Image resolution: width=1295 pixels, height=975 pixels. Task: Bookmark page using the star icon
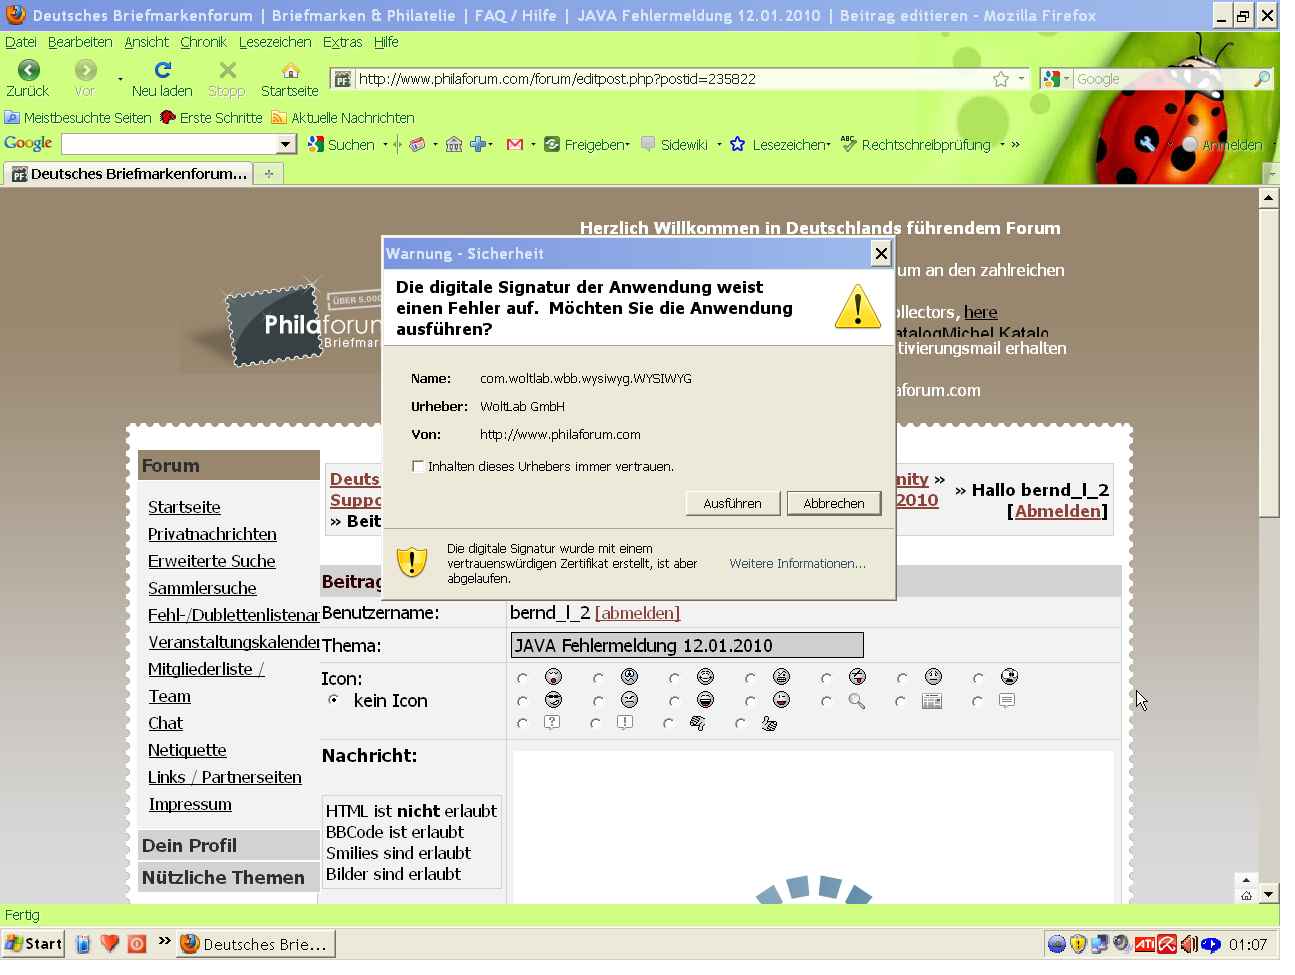pyautogui.click(x=1001, y=79)
